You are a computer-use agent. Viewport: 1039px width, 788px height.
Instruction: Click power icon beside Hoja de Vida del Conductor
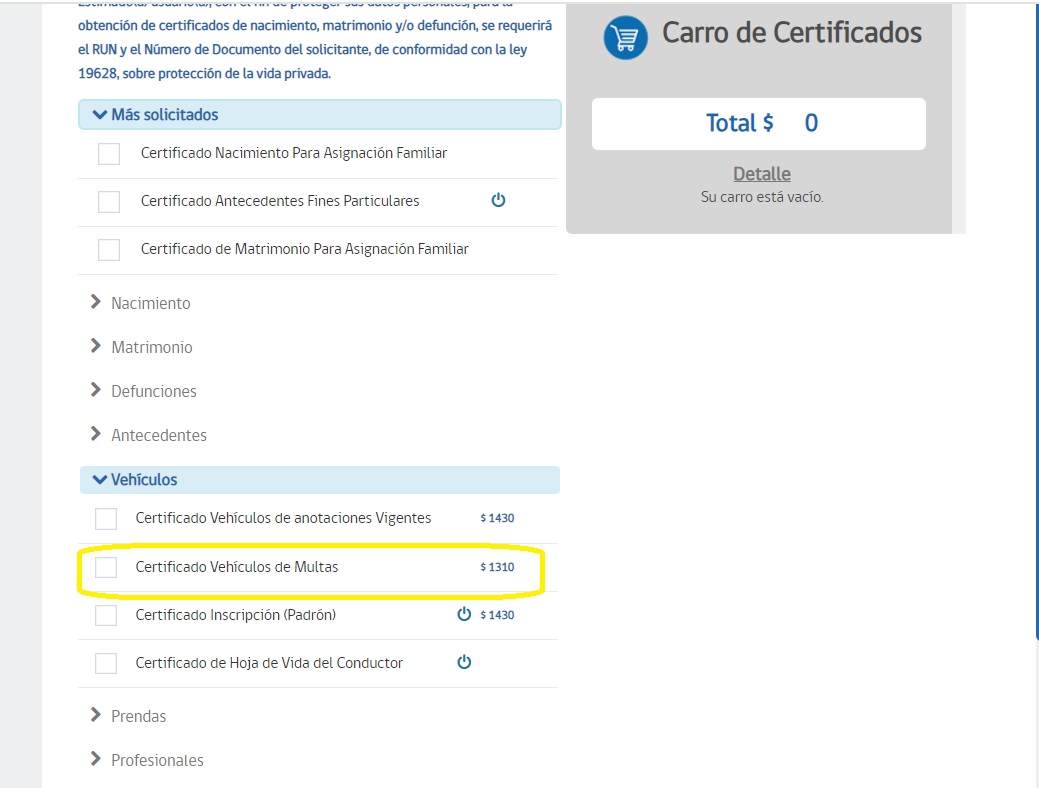[x=464, y=662]
